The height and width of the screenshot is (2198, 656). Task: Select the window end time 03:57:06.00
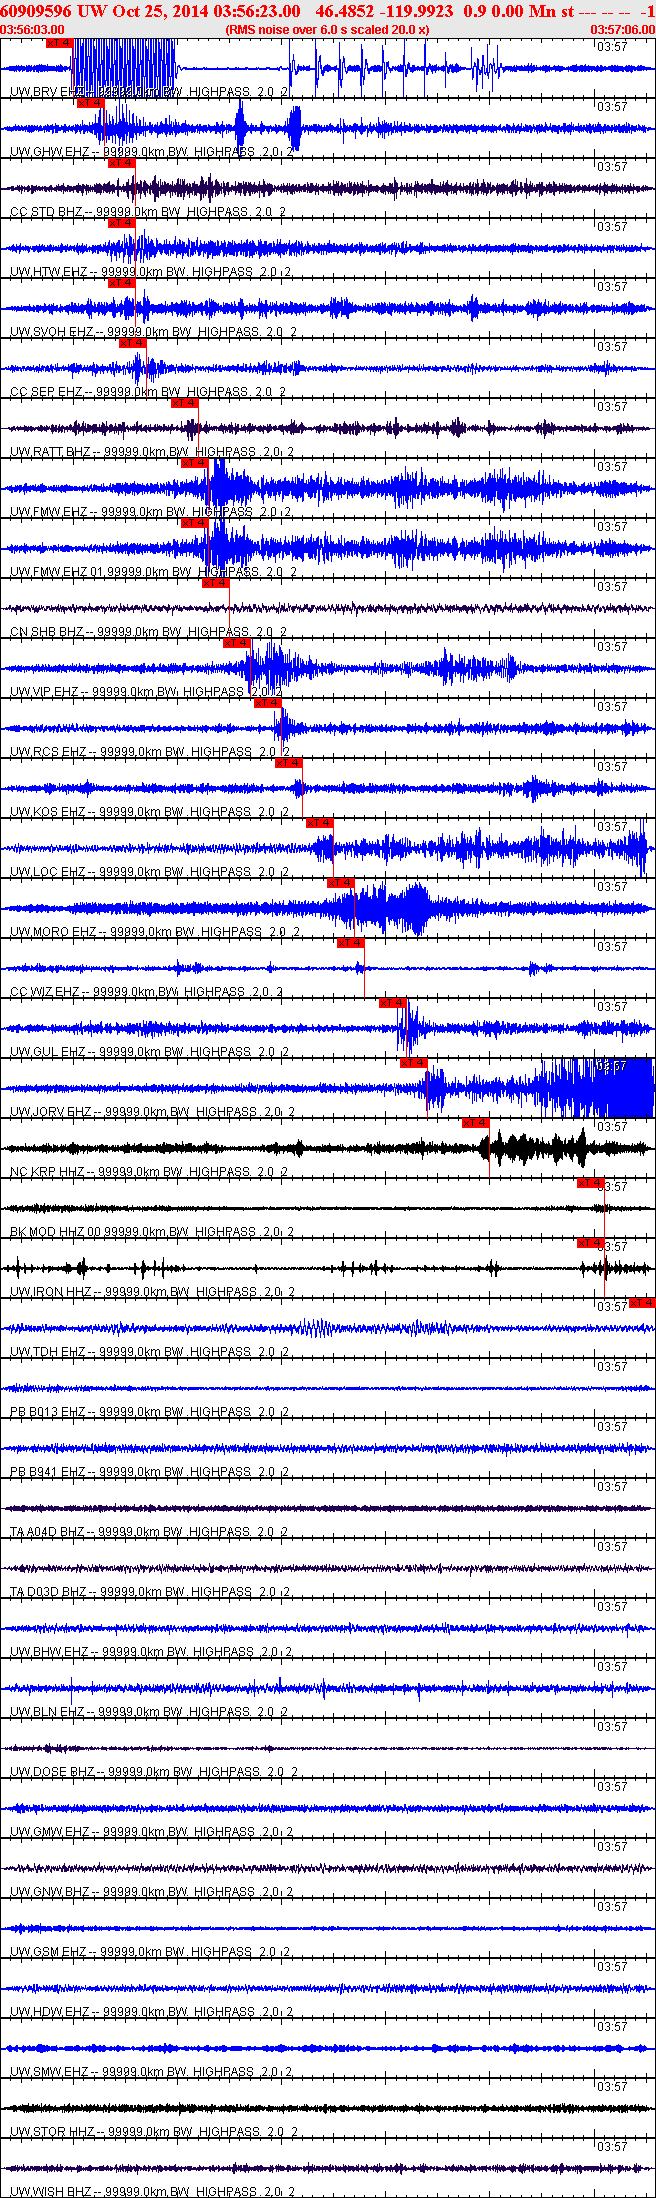623,30
